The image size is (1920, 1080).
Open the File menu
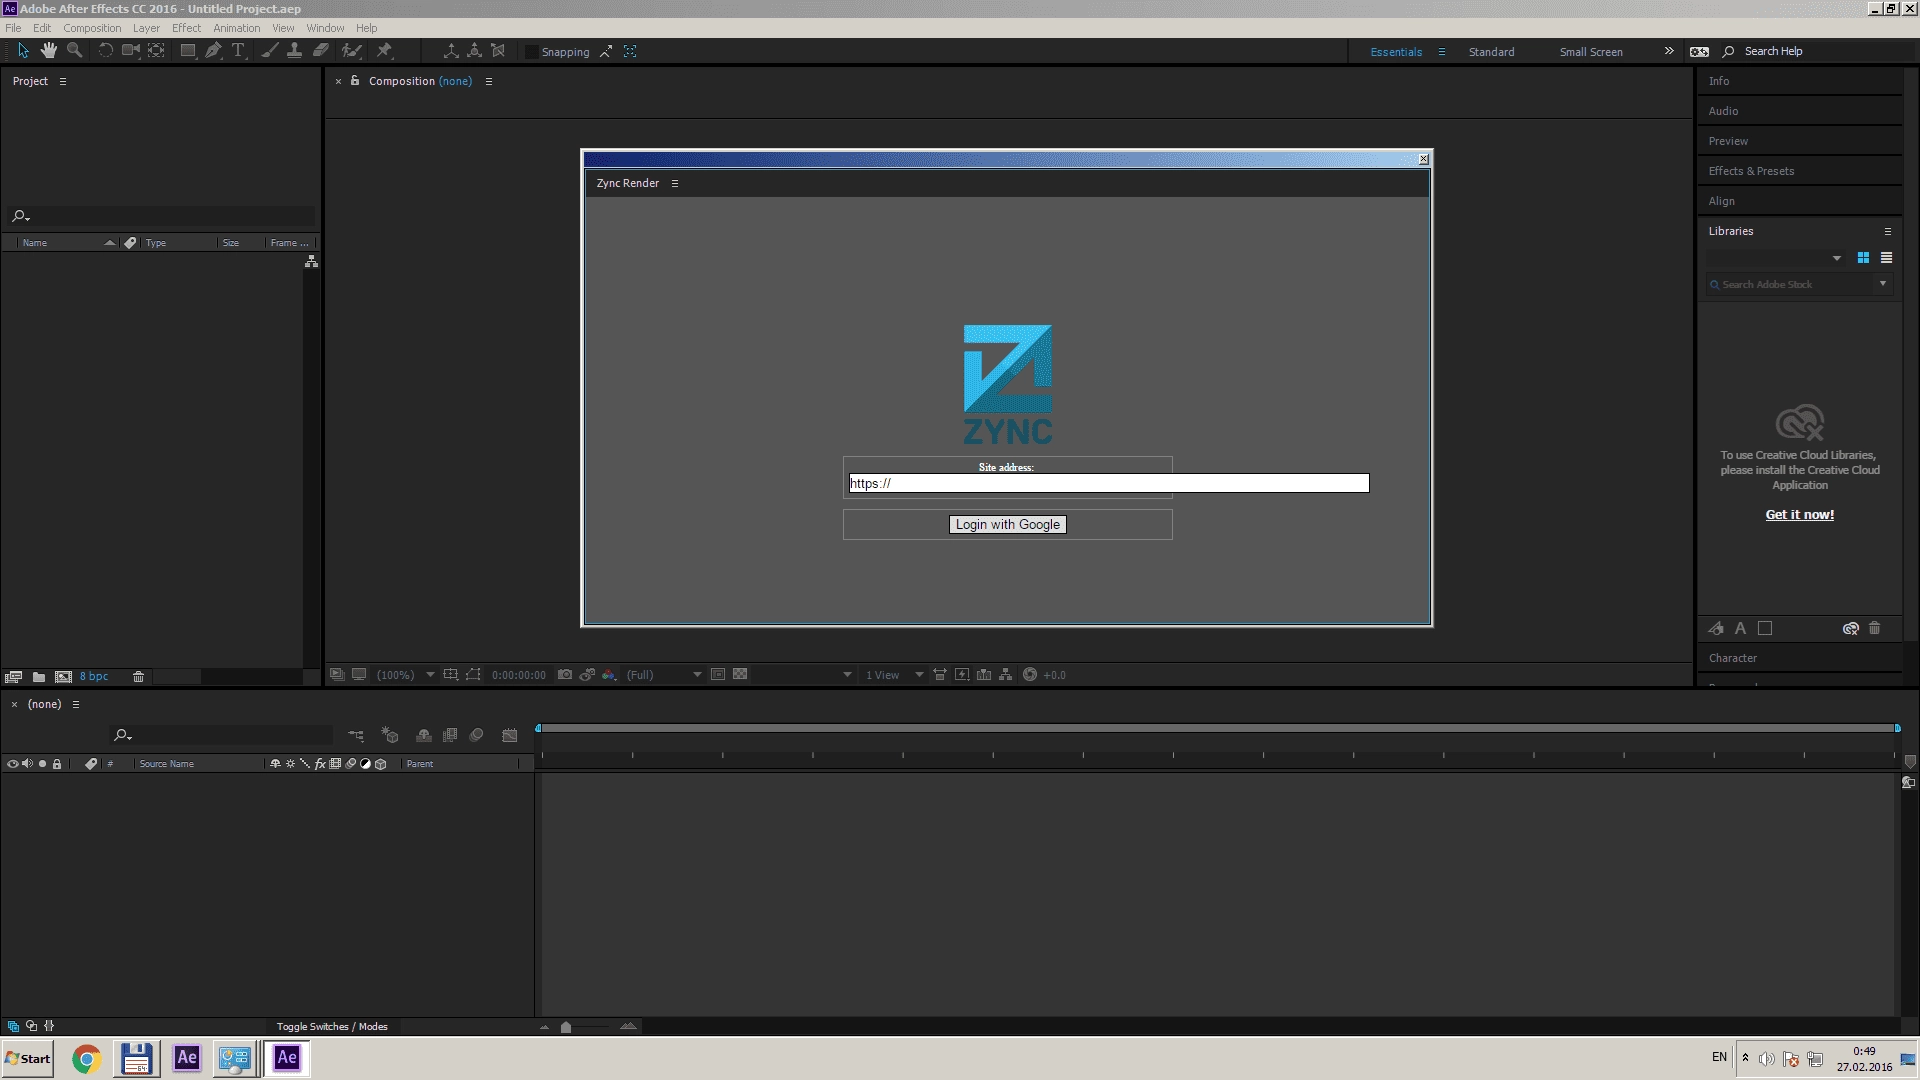coord(13,28)
